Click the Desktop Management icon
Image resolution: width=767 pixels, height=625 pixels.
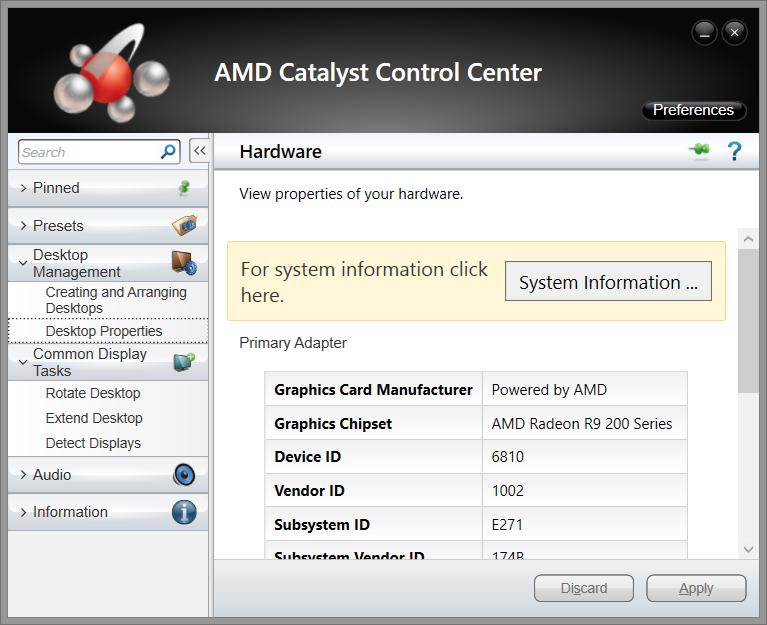[184, 263]
